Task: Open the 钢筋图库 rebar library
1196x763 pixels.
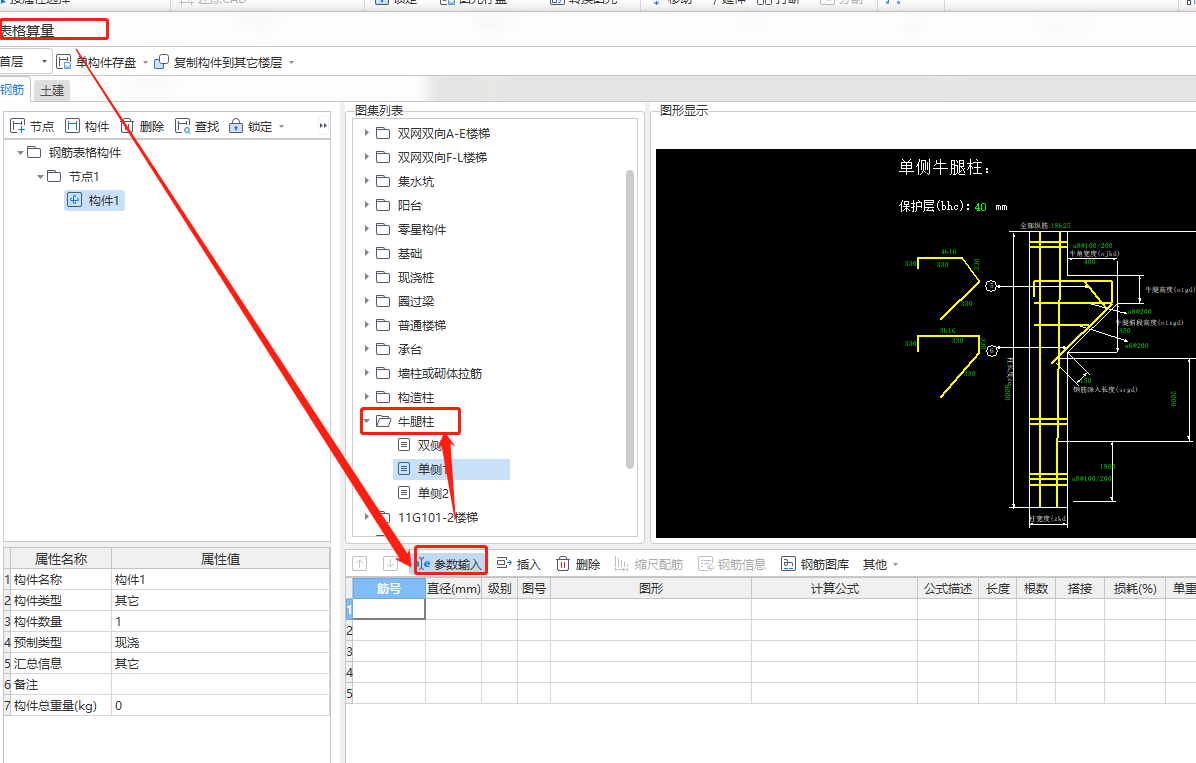Action: [x=815, y=564]
